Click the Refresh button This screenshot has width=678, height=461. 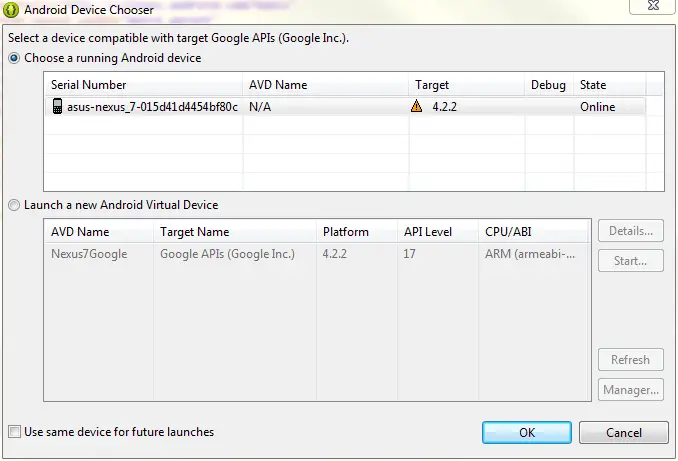pyautogui.click(x=630, y=360)
